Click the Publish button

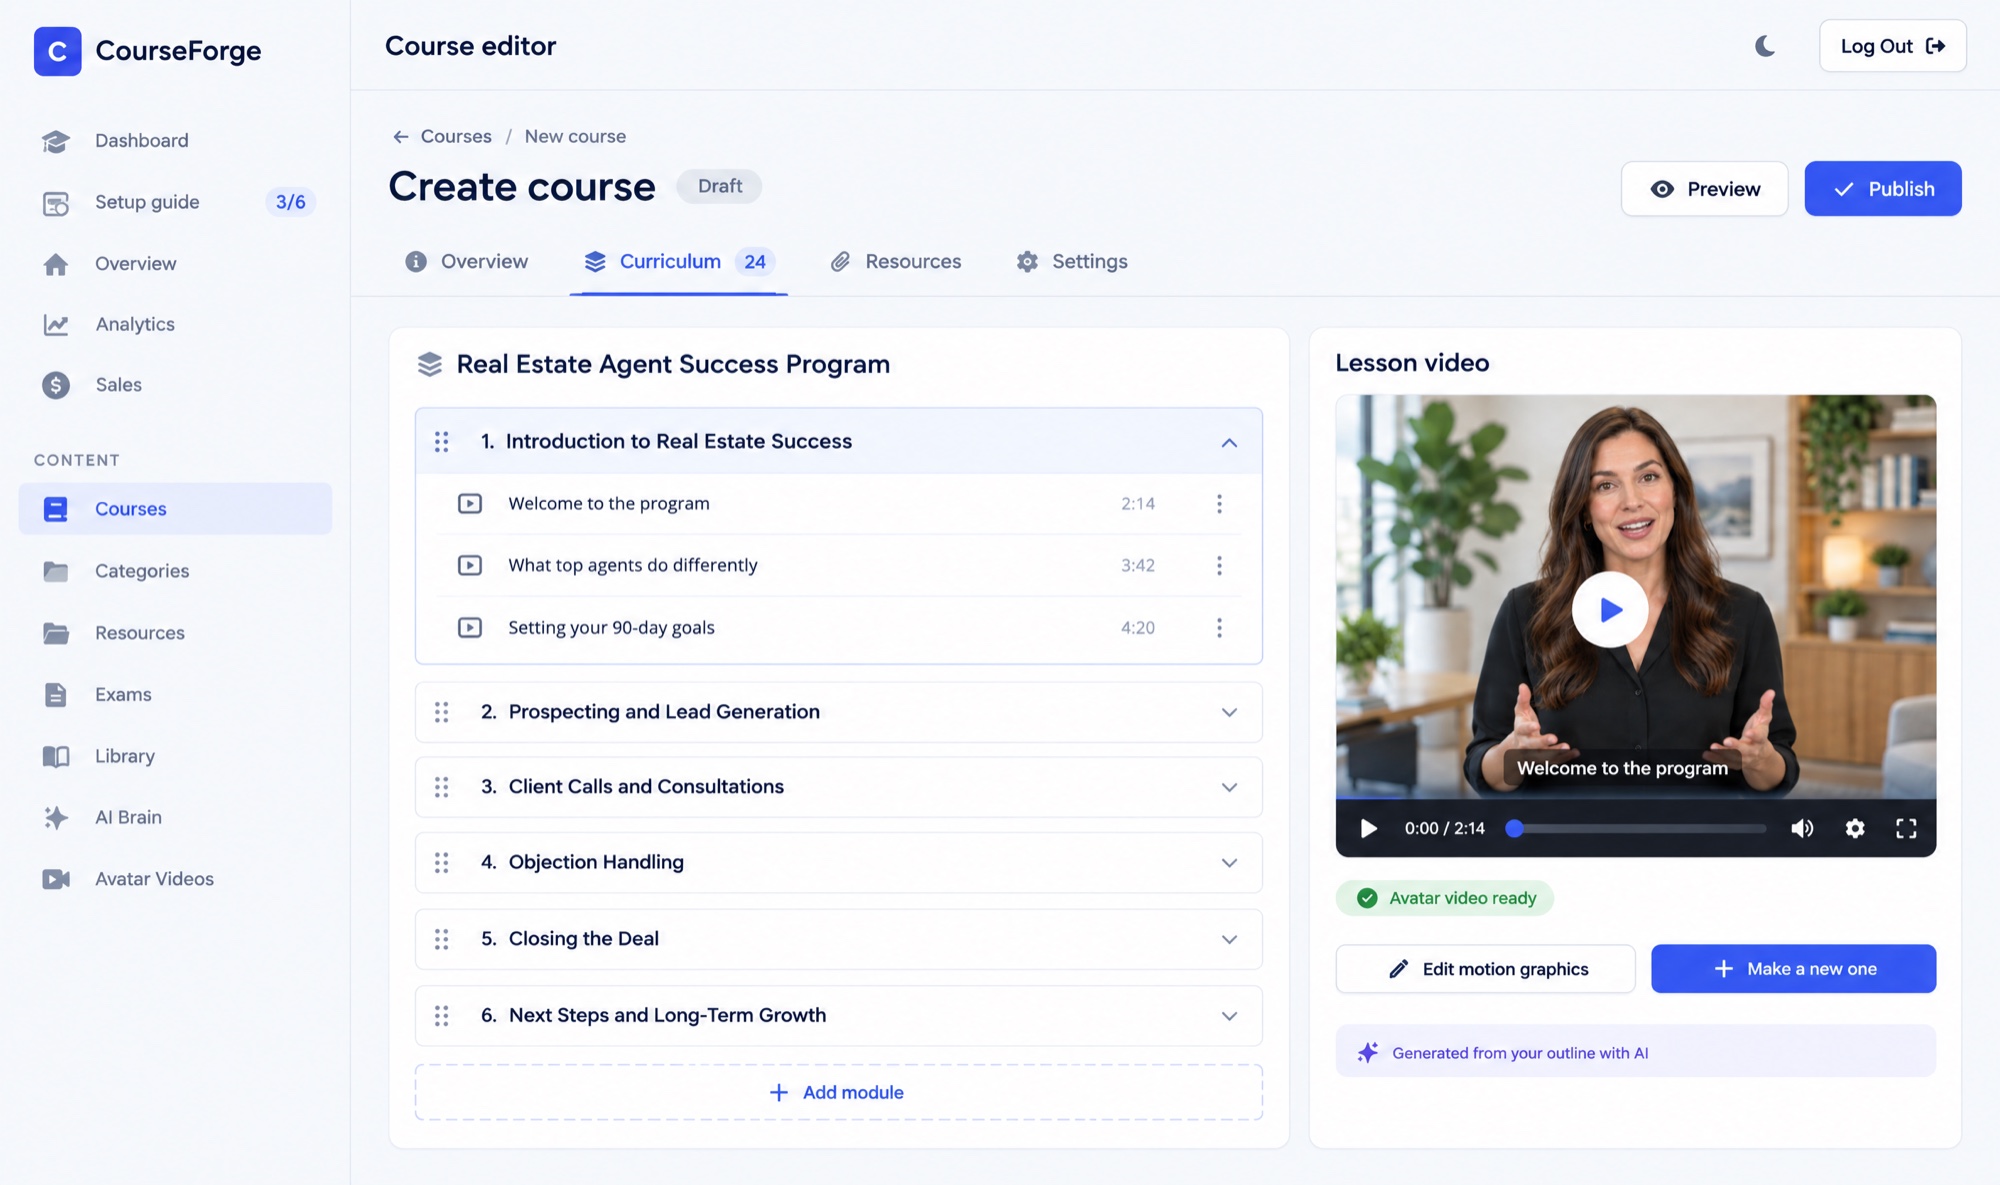click(1883, 189)
